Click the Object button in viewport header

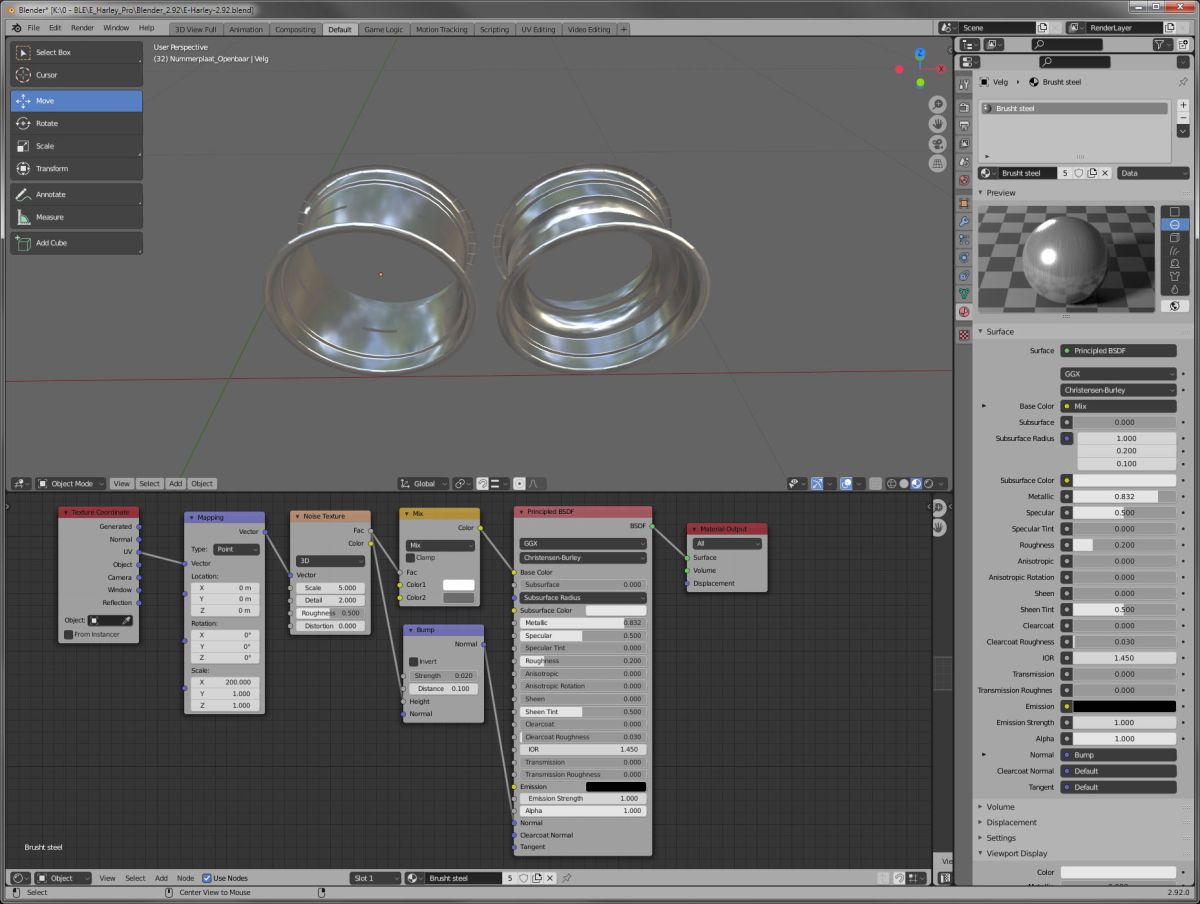pyautogui.click(x=202, y=483)
